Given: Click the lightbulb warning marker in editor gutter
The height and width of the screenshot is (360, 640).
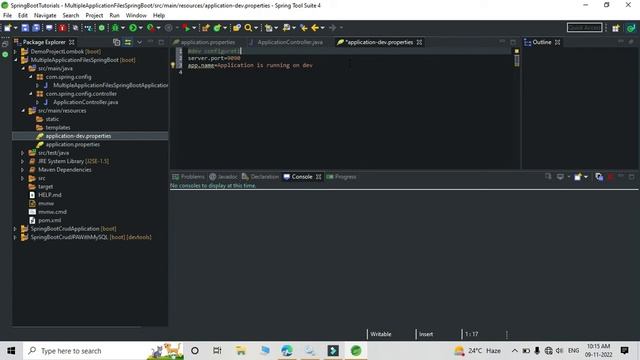Looking at the screenshot, I should (x=173, y=65).
